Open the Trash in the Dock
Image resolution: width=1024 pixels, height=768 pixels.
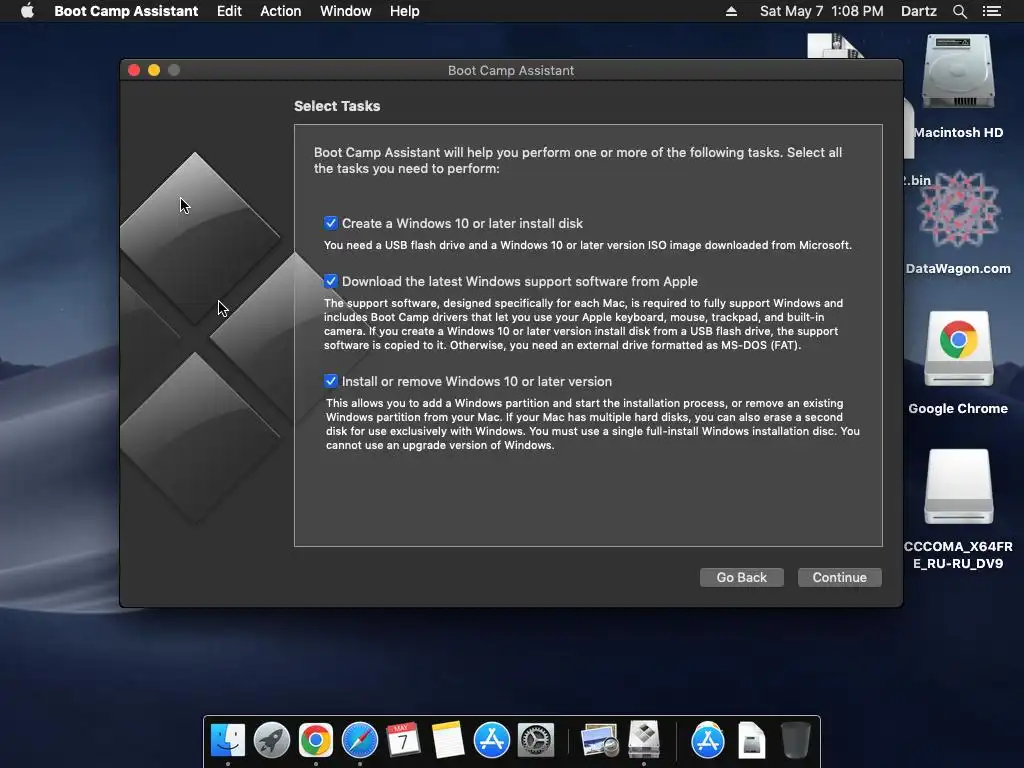tap(795, 741)
